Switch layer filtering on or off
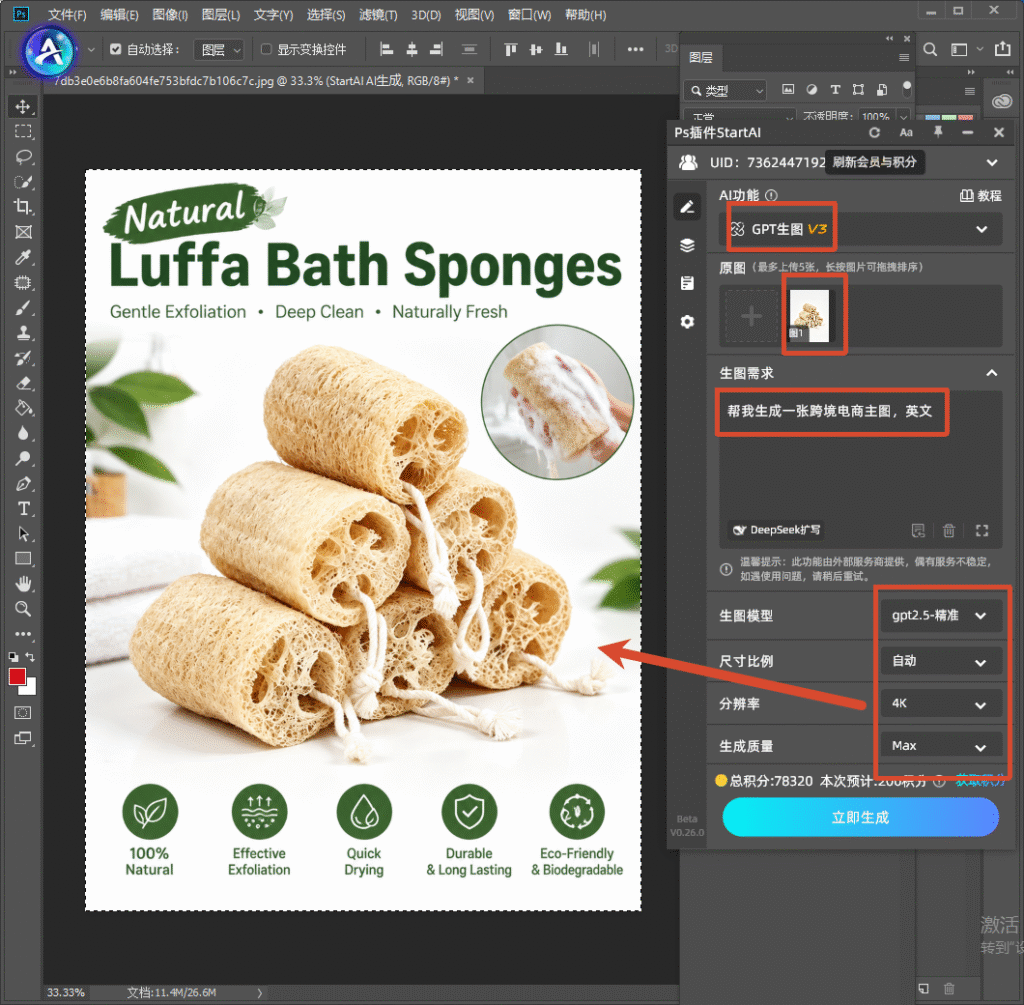The image size is (1024, 1005). tap(906, 88)
